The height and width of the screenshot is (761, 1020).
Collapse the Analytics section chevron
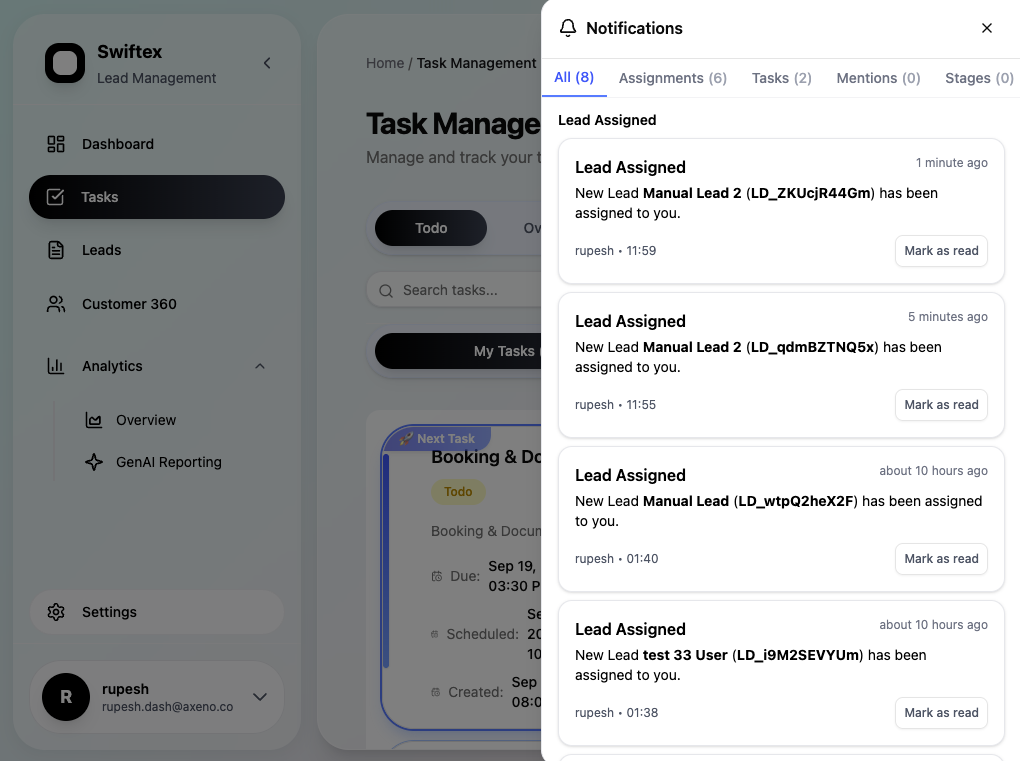(x=260, y=366)
